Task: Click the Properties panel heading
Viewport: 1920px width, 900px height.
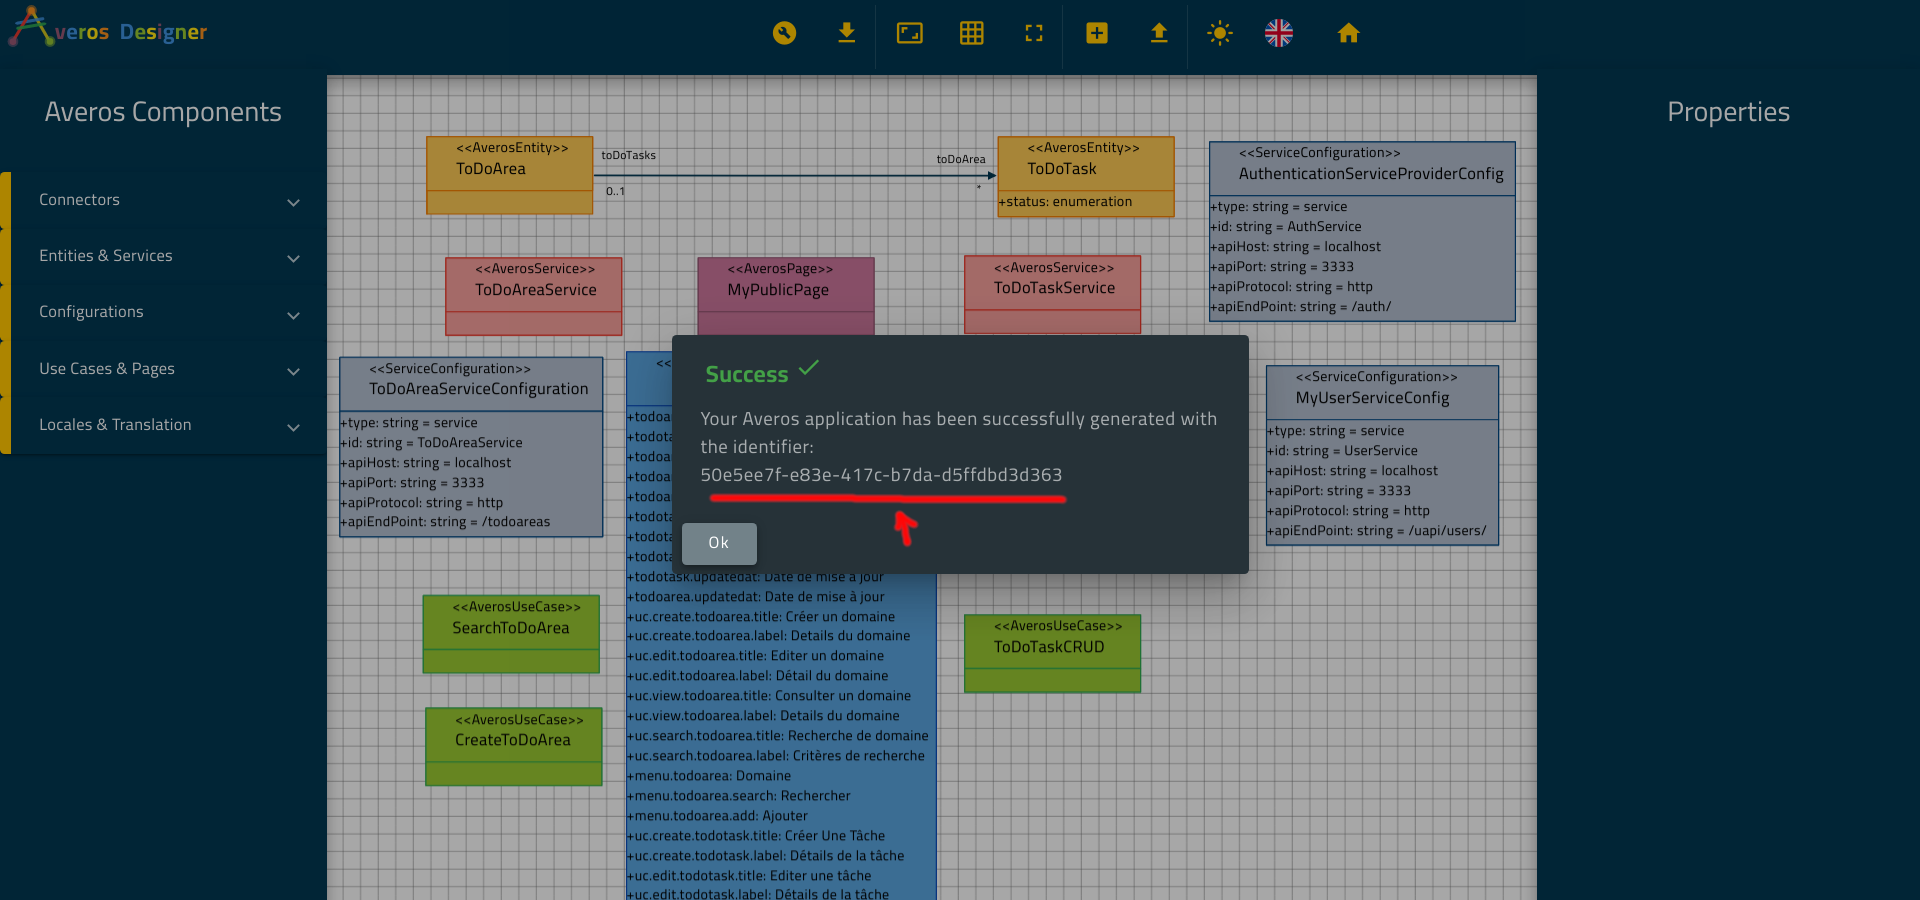Action: pos(1728,112)
